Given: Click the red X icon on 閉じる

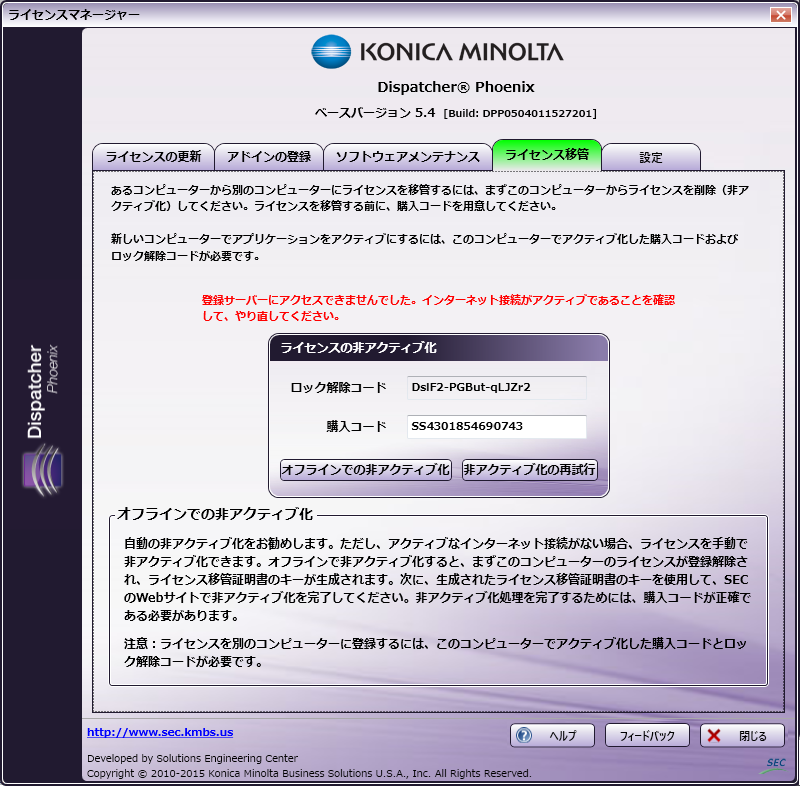Looking at the screenshot, I should coord(714,736).
